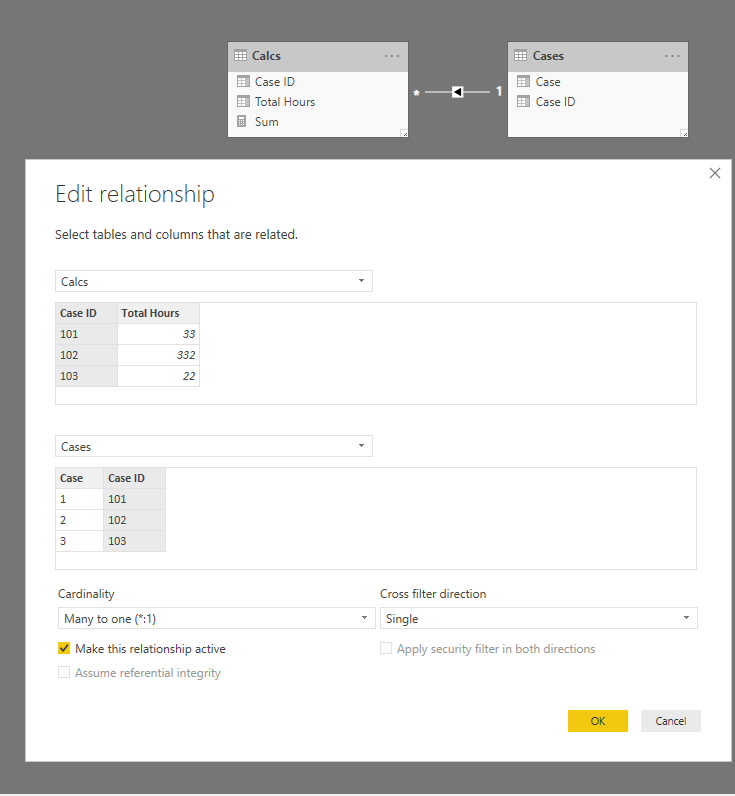Click the many-side asterisk of the relationship line
This screenshot has width=735, height=796.
416,92
